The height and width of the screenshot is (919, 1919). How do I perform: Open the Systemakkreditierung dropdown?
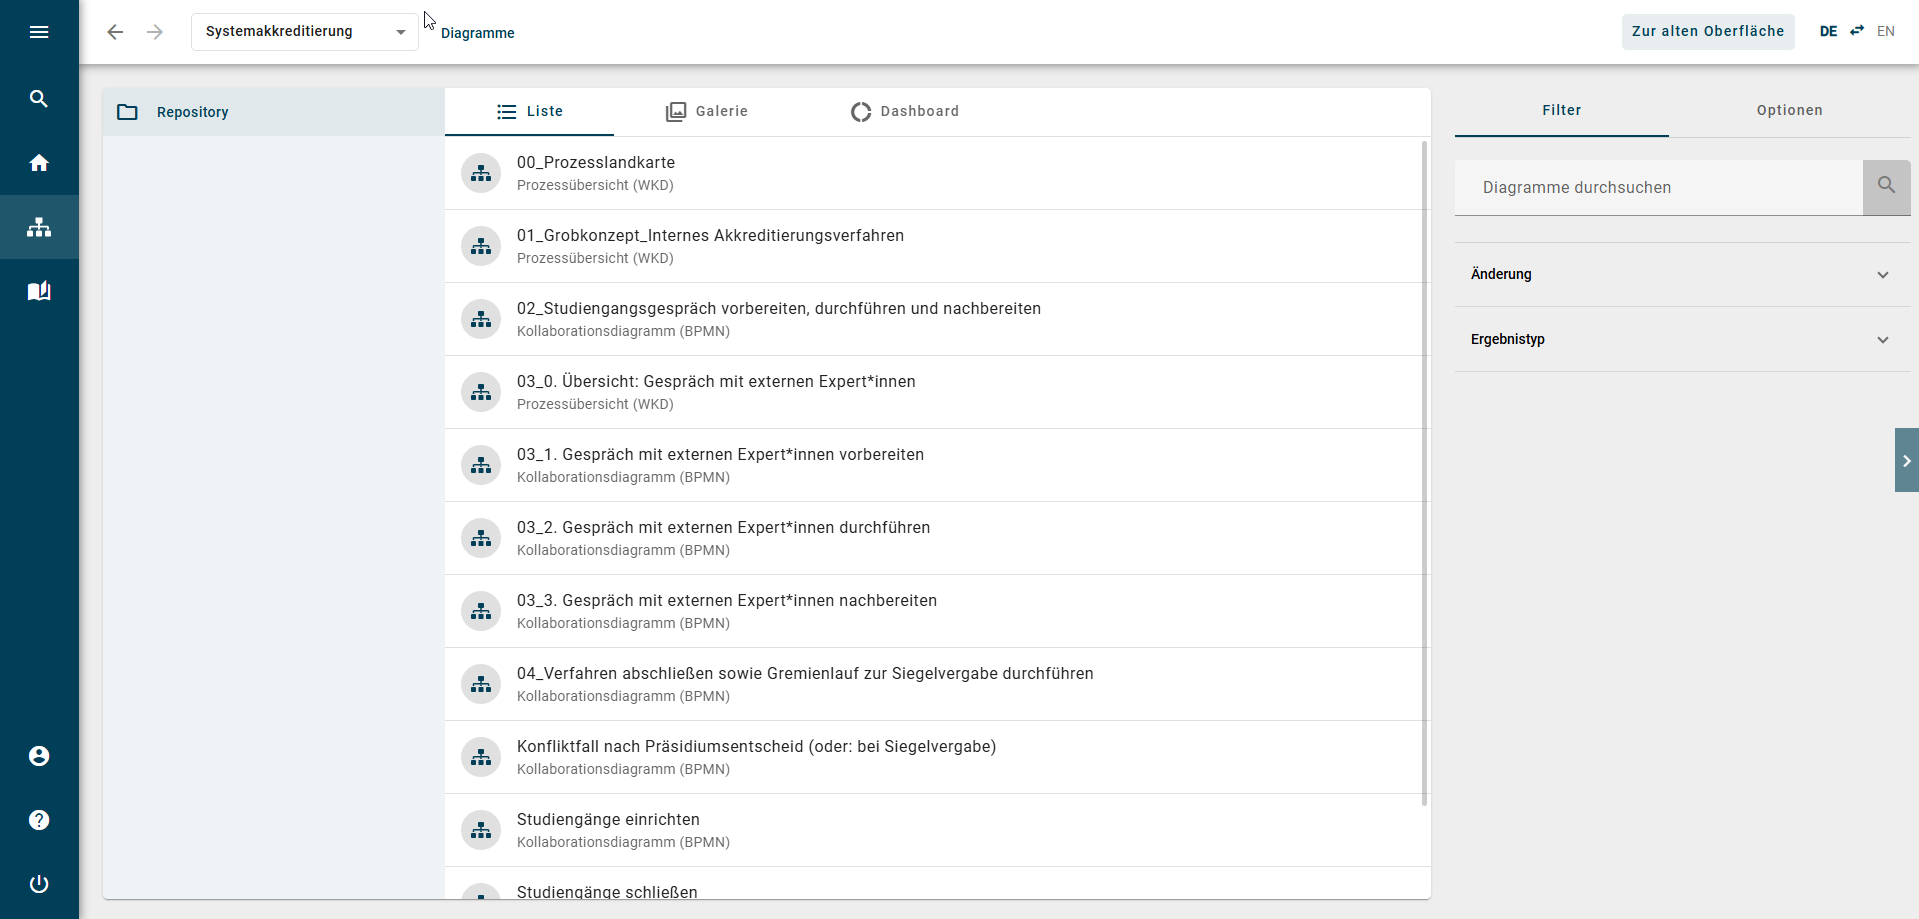[305, 32]
